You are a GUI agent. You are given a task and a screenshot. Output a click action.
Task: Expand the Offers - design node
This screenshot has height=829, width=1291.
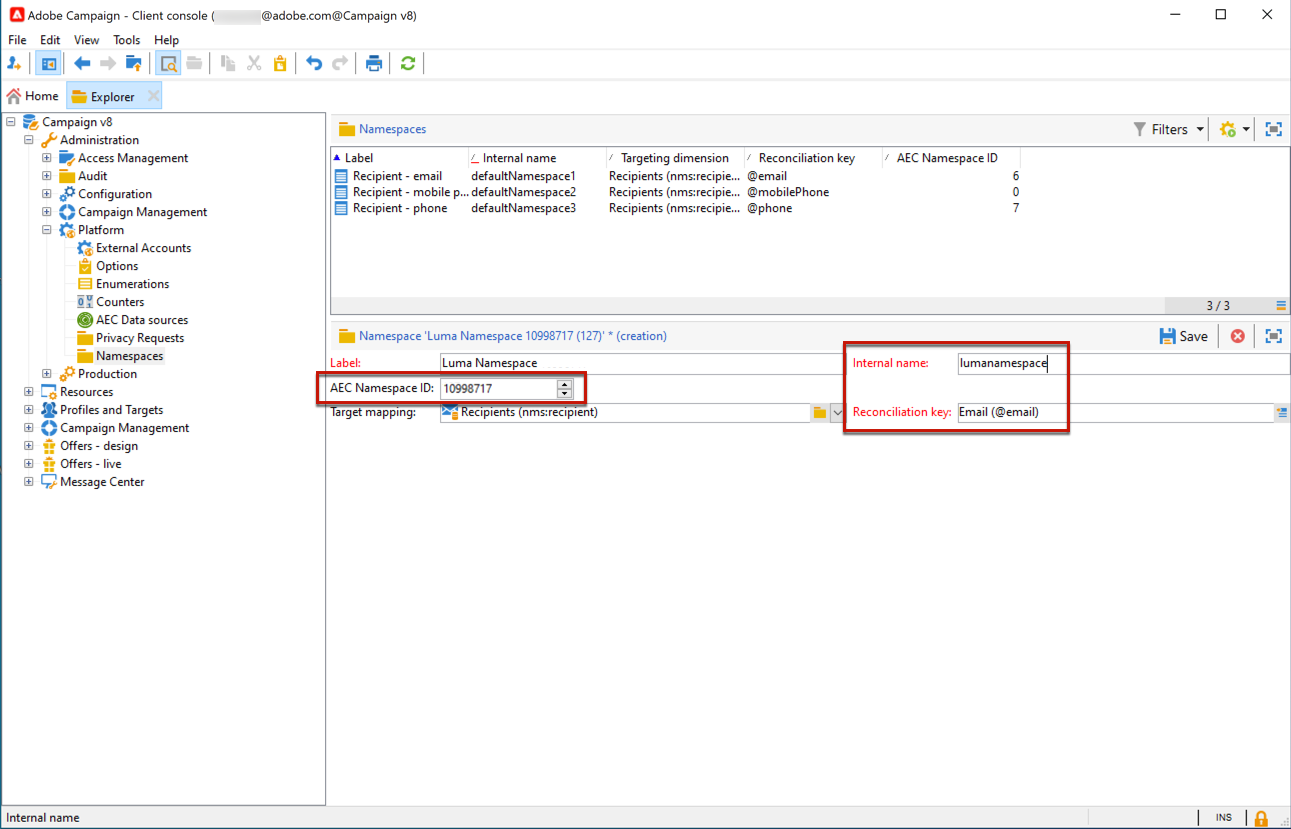(29, 446)
